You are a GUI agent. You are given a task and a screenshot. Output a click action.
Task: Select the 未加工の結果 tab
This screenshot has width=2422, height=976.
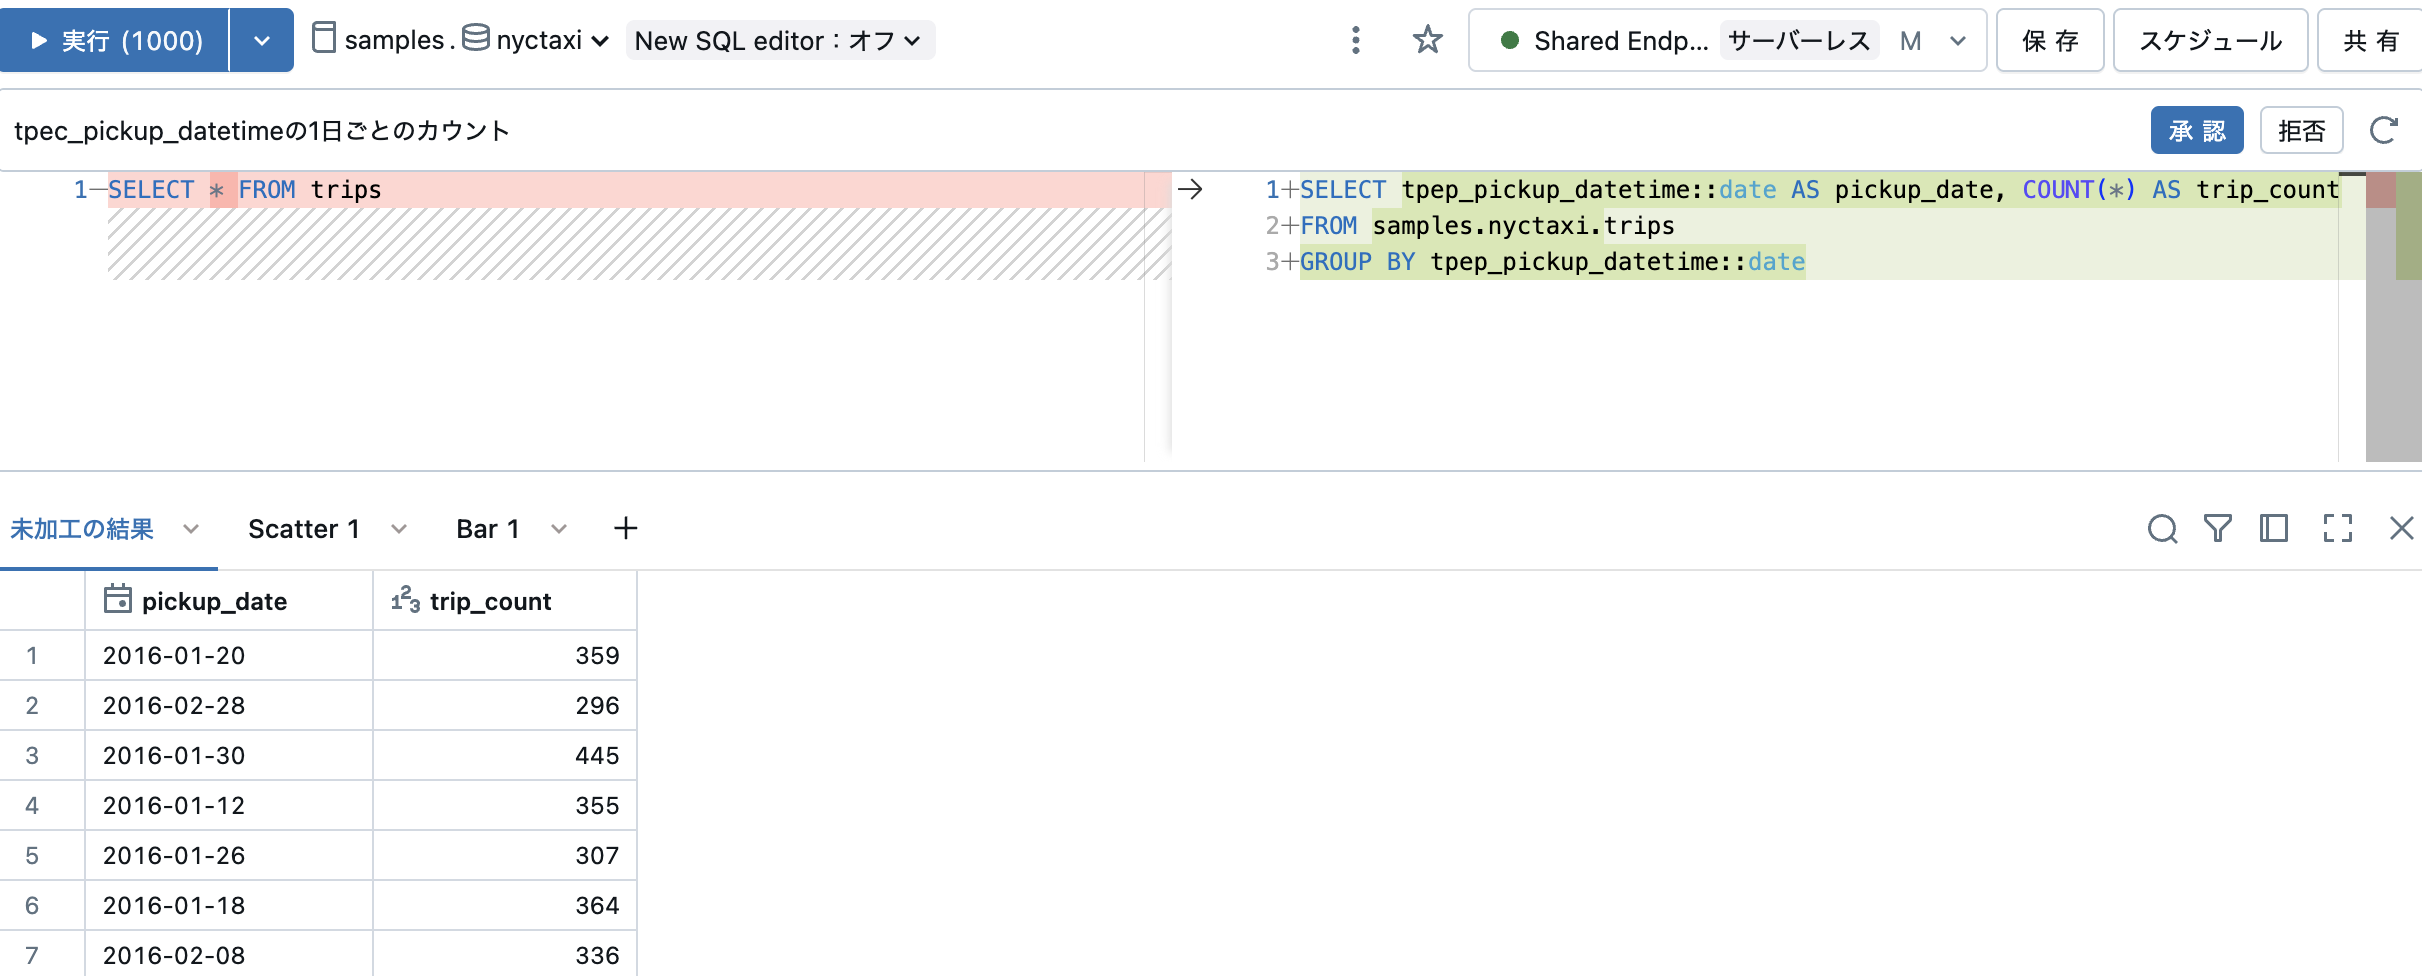[x=83, y=529]
